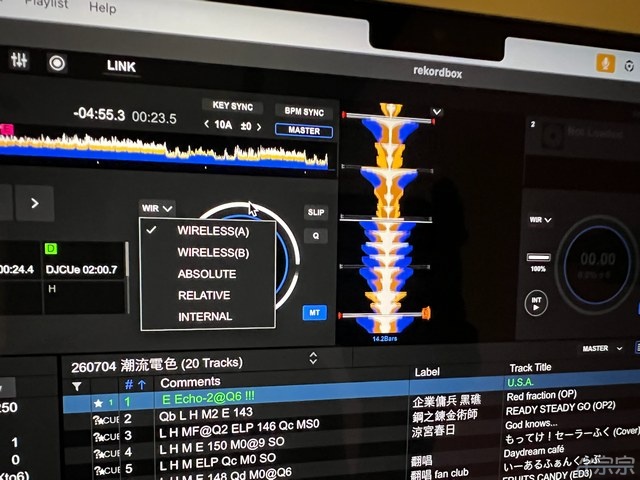Open the Help menu
The image size is (640, 480).
click(102, 7)
